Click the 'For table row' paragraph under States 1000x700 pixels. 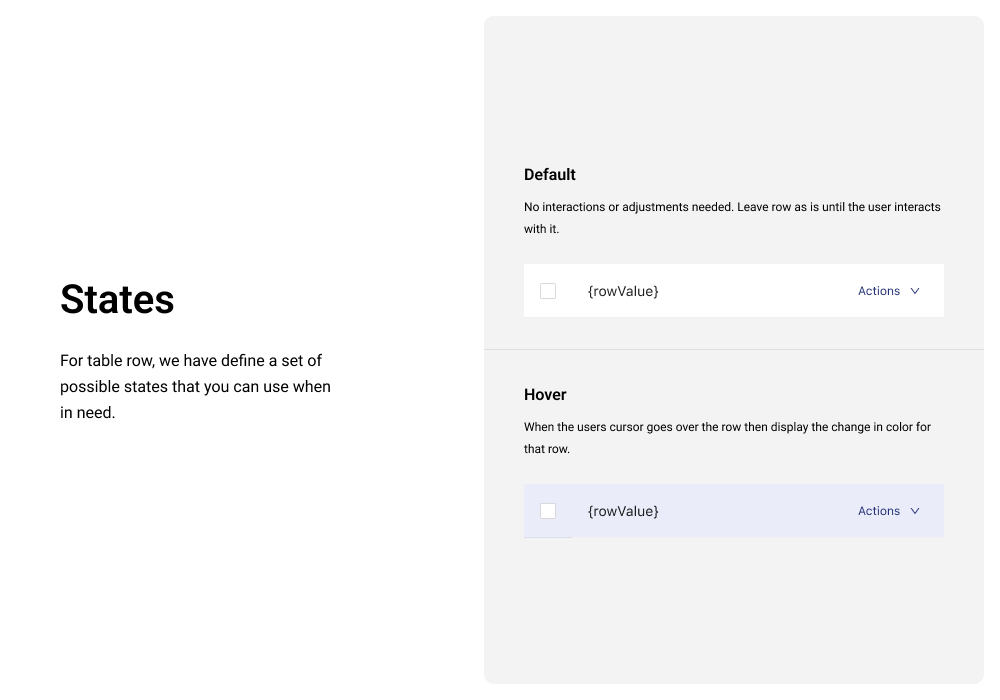click(195, 386)
